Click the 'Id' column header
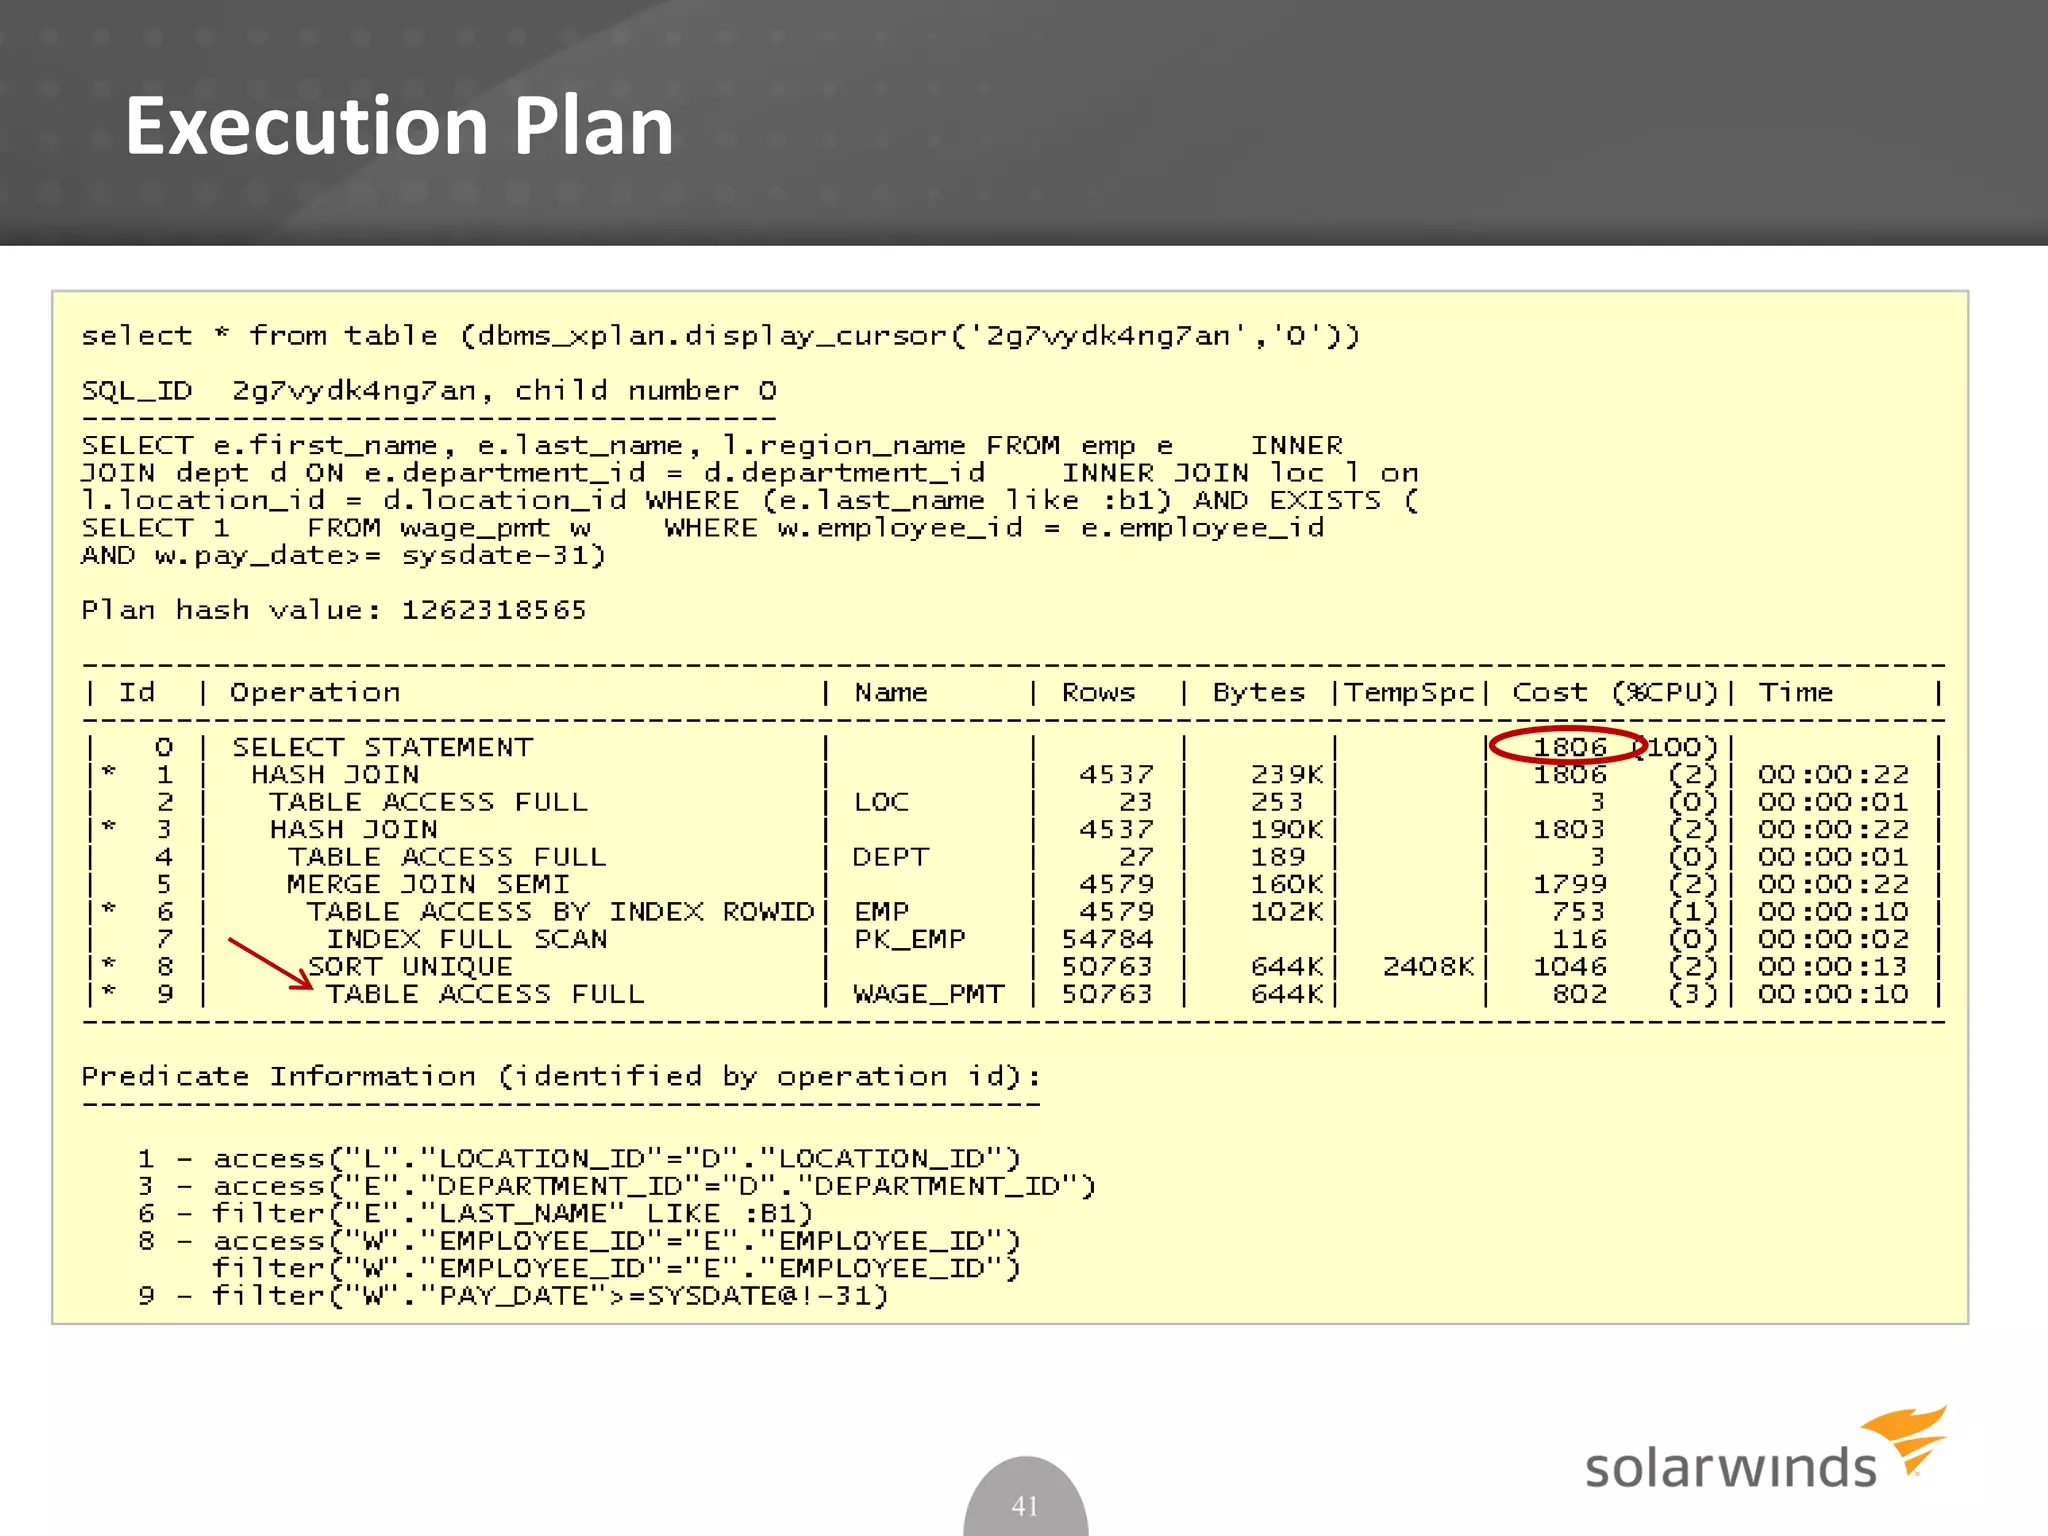 137,692
